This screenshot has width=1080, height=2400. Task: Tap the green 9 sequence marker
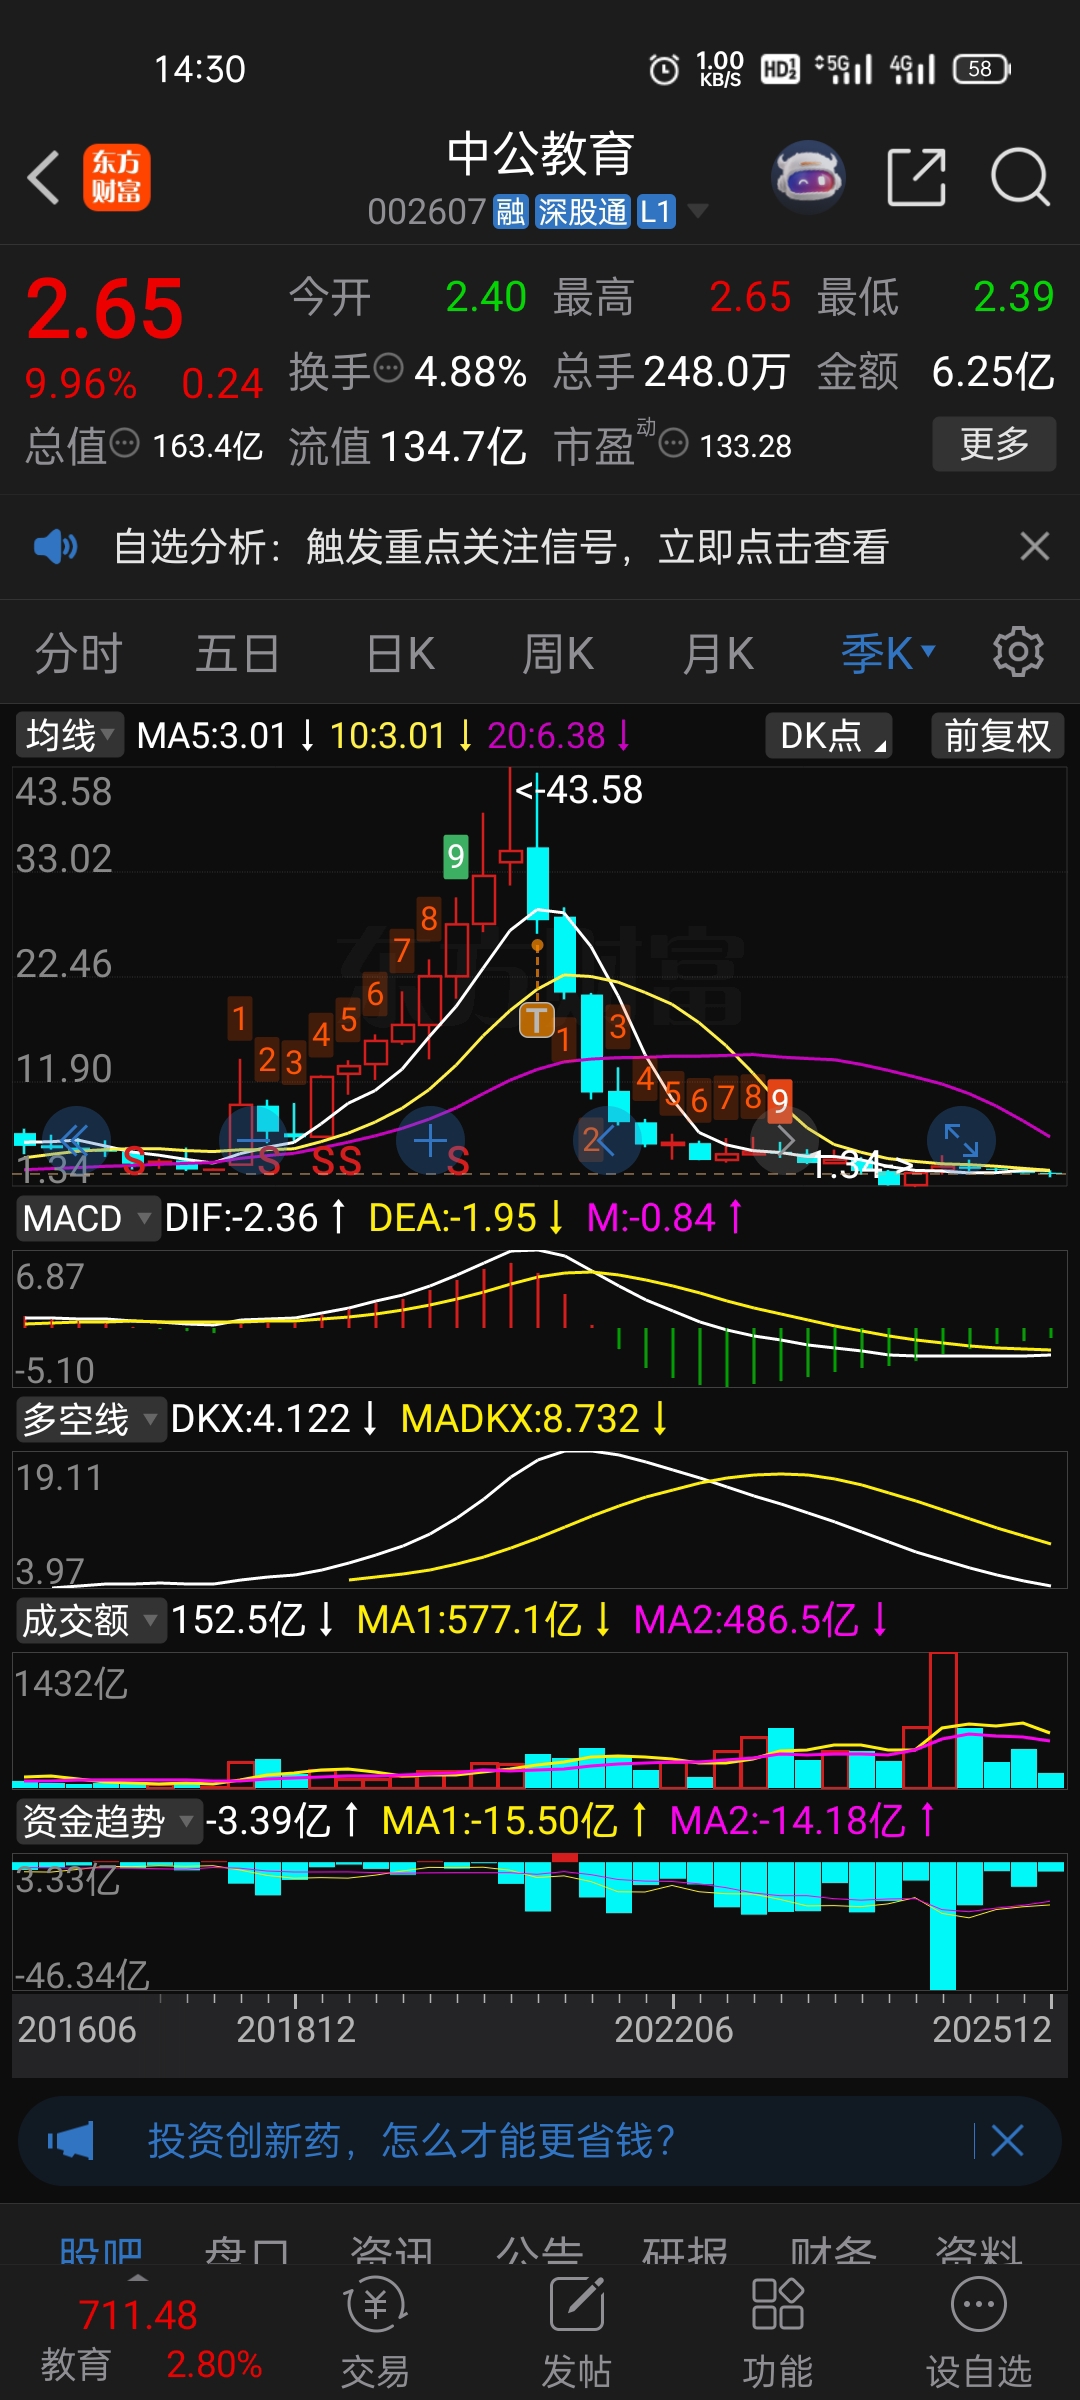tap(456, 856)
